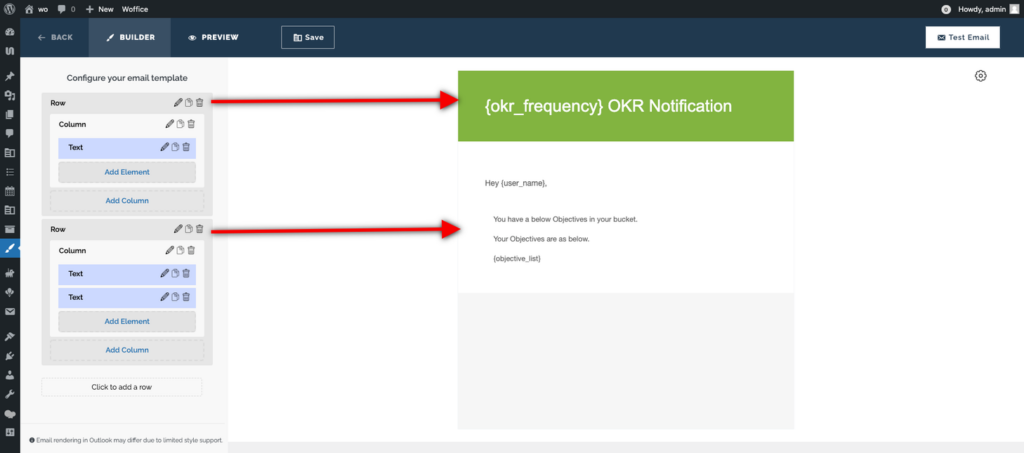The height and width of the screenshot is (453, 1024).
Task: Delete the first Row with trash icon
Action: pos(199,102)
